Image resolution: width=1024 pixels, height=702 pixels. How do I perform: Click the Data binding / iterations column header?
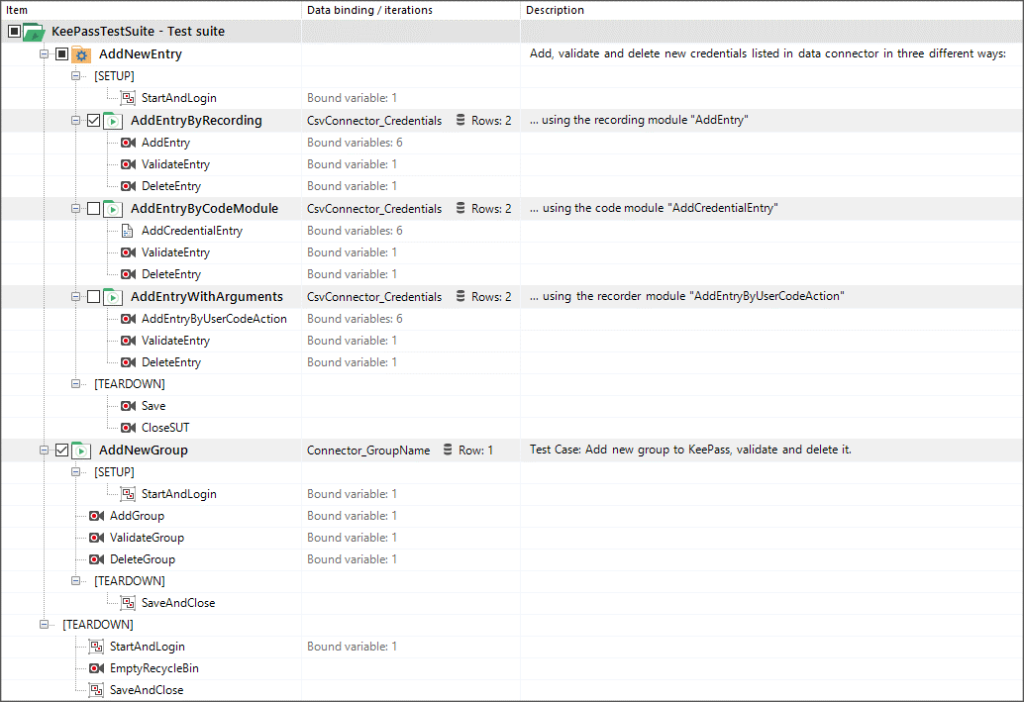pos(411,10)
